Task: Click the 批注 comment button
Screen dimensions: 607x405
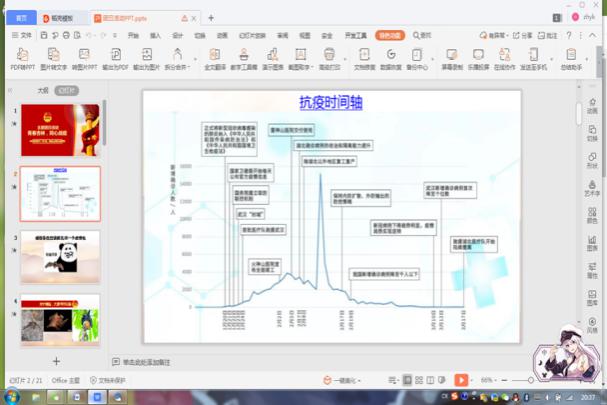Action: point(548,35)
